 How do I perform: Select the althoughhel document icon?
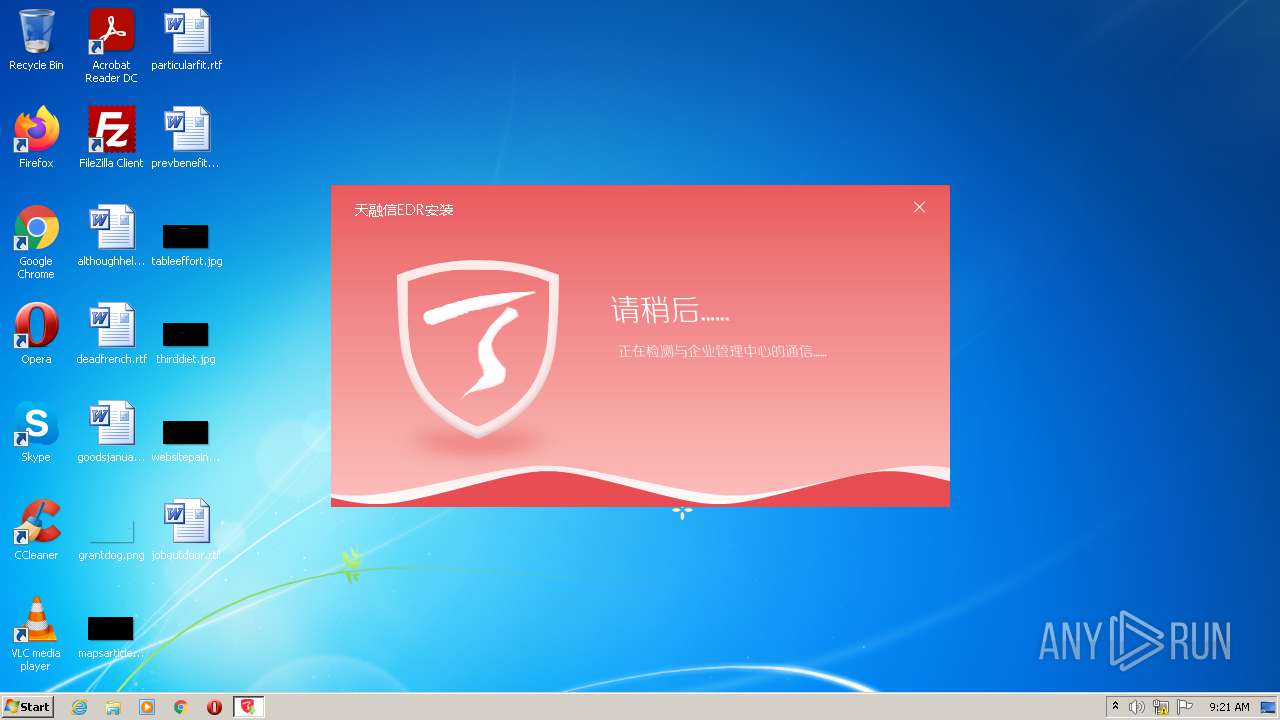111,236
